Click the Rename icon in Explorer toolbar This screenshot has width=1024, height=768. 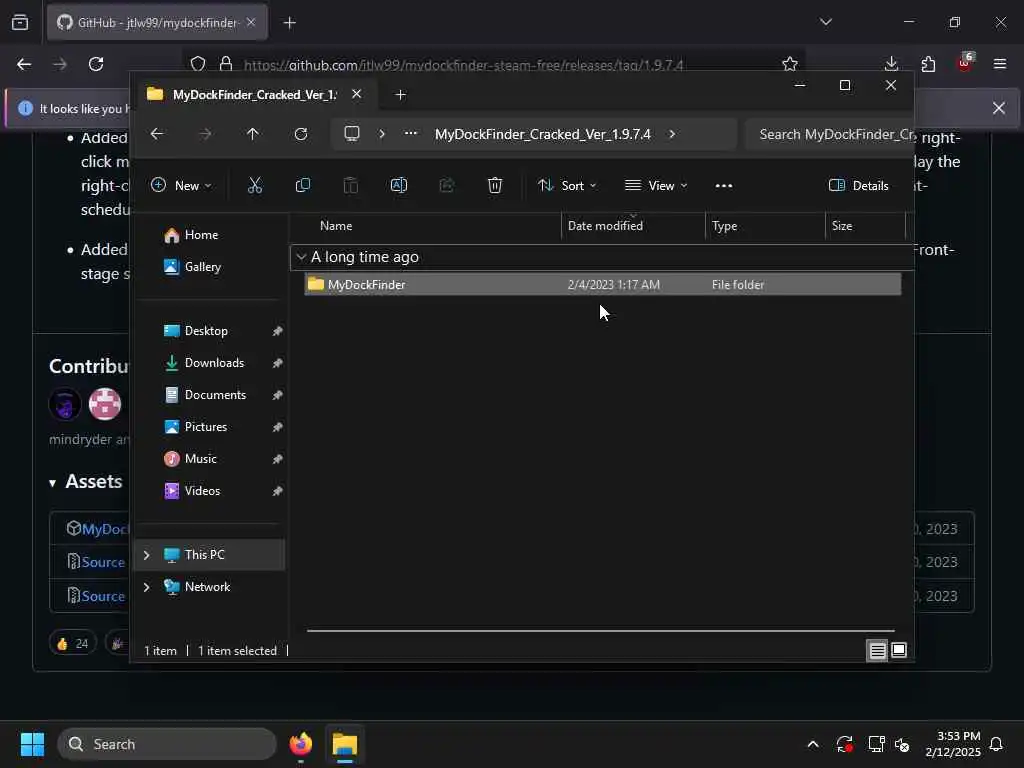(x=398, y=185)
